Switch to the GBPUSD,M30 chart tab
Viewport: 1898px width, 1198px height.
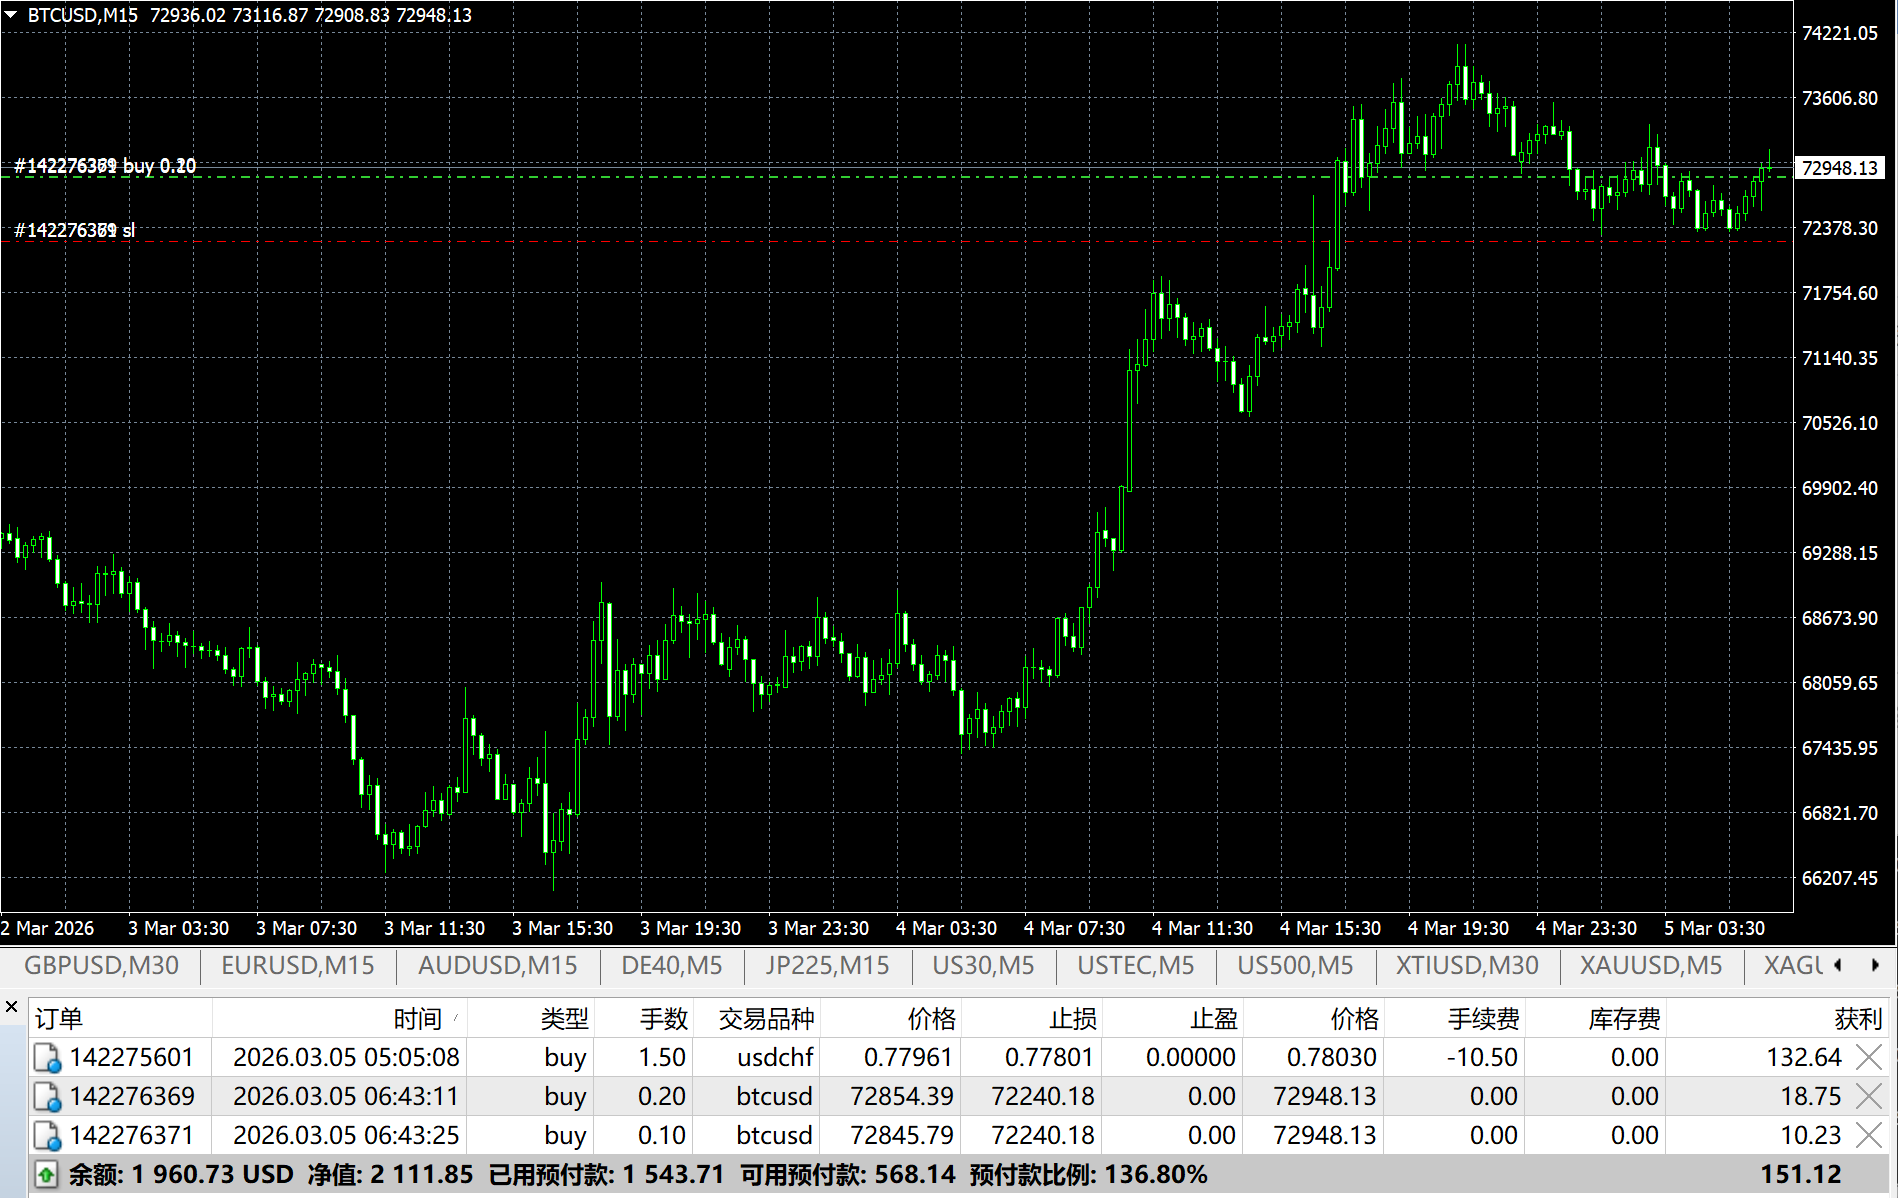(x=101, y=965)
